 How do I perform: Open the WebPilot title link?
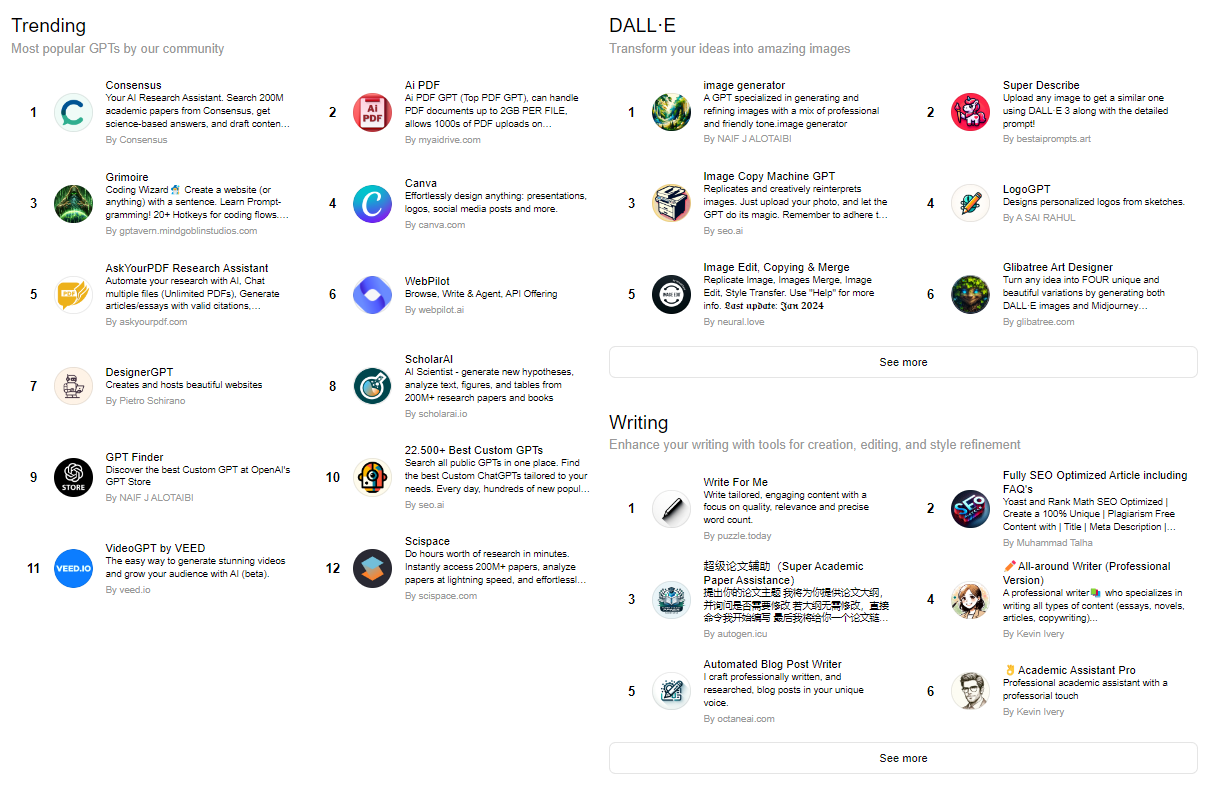428,281
